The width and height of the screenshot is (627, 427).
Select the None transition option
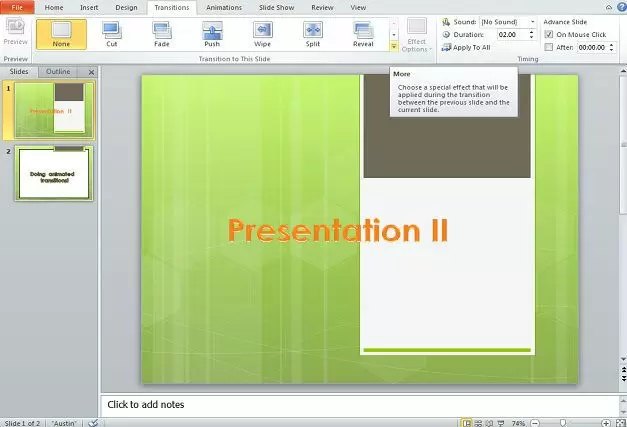61,34
